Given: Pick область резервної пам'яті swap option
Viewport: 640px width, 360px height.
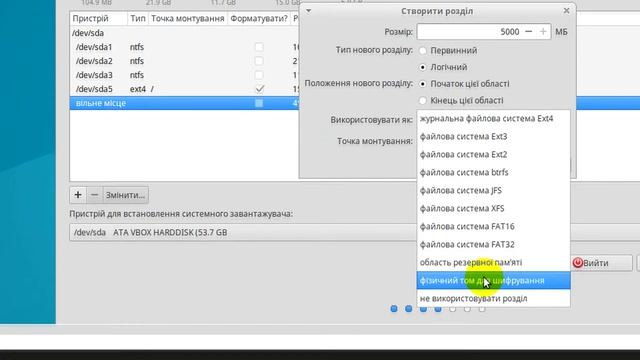Looking at the screenshot, I should pos(493,262).
